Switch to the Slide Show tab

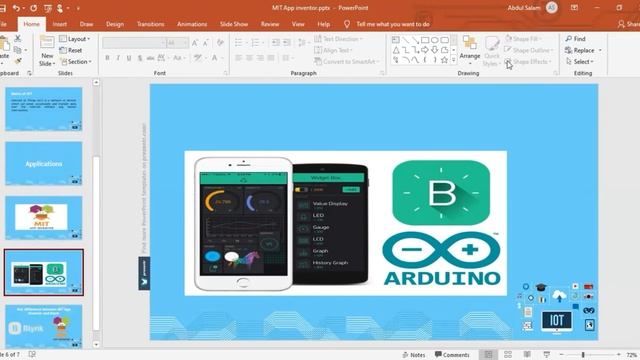(234, 24)
